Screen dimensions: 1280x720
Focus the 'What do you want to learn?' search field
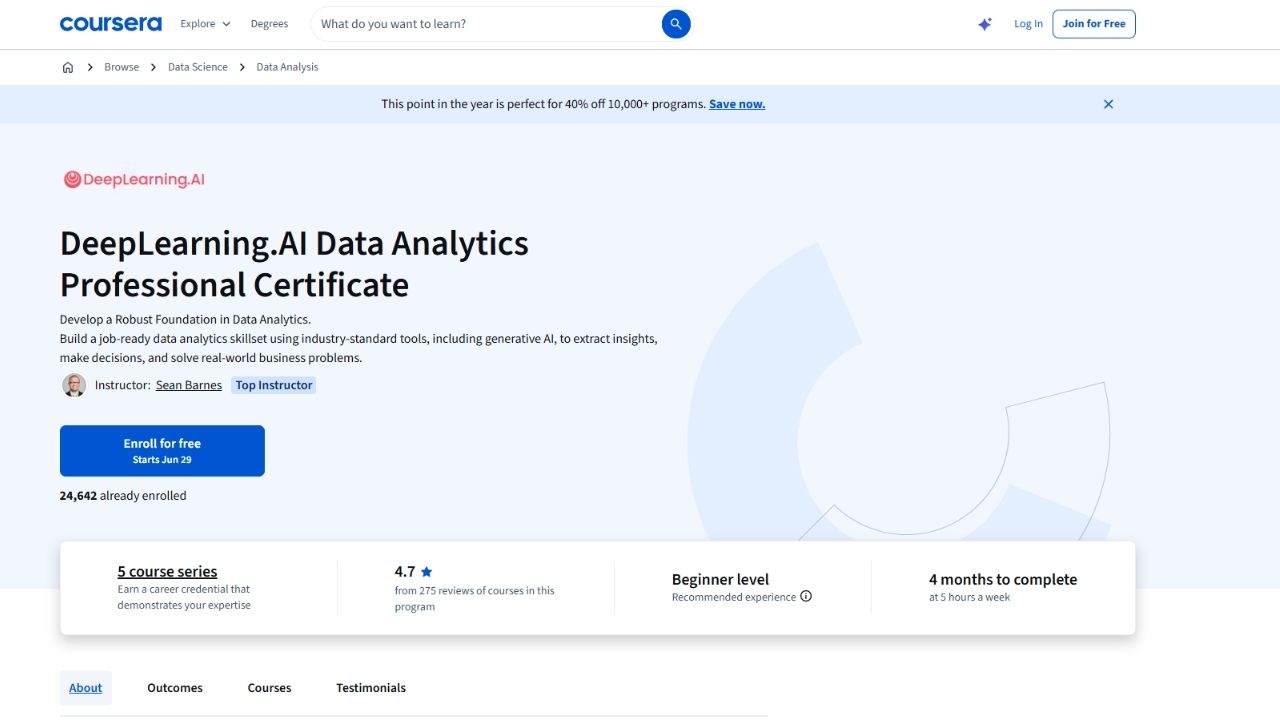(486, 24)
